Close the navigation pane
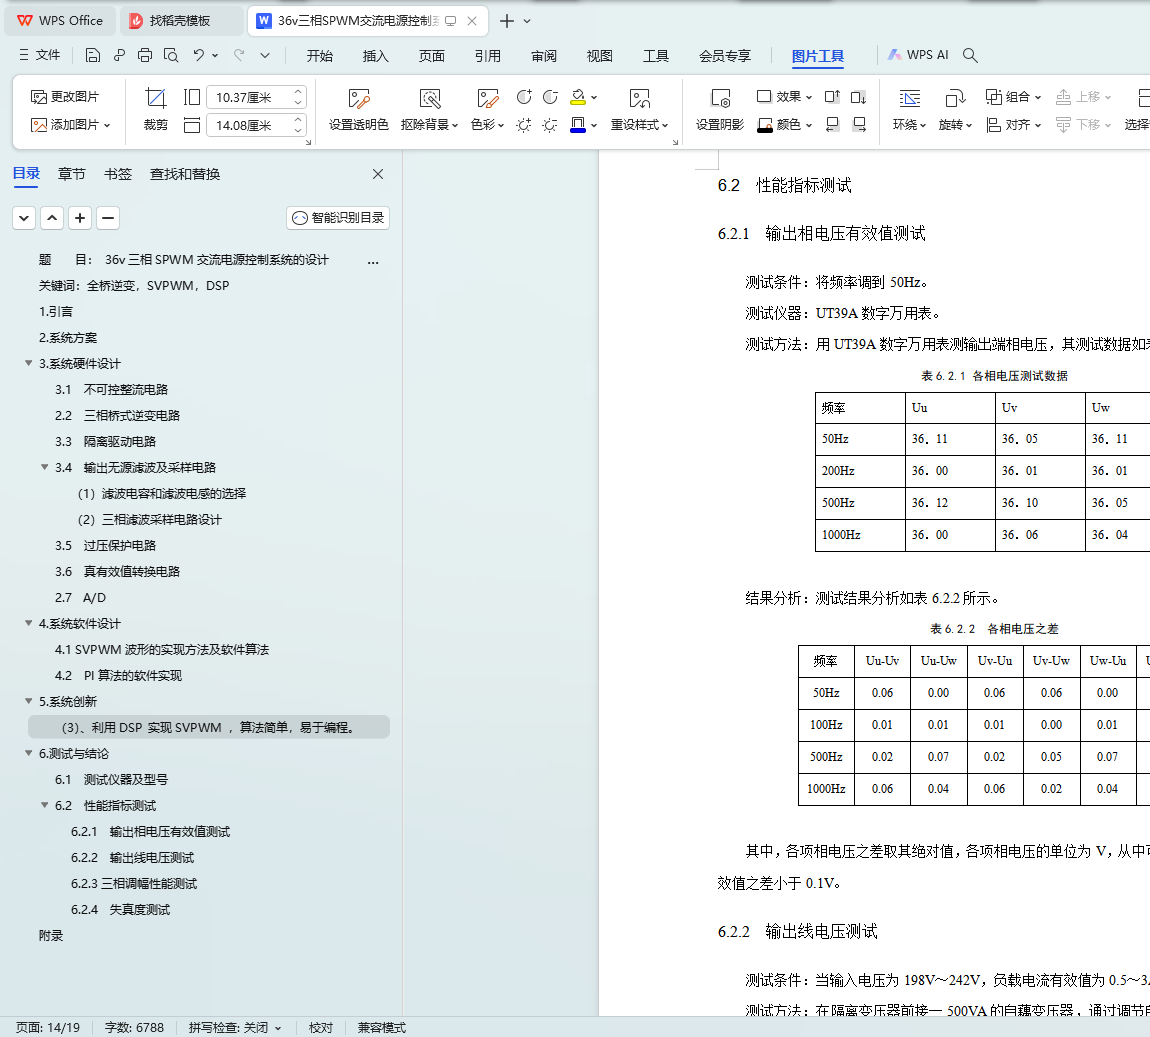Image resolution: width=1150 pixels, height=1037 pixels. [378, 174]
